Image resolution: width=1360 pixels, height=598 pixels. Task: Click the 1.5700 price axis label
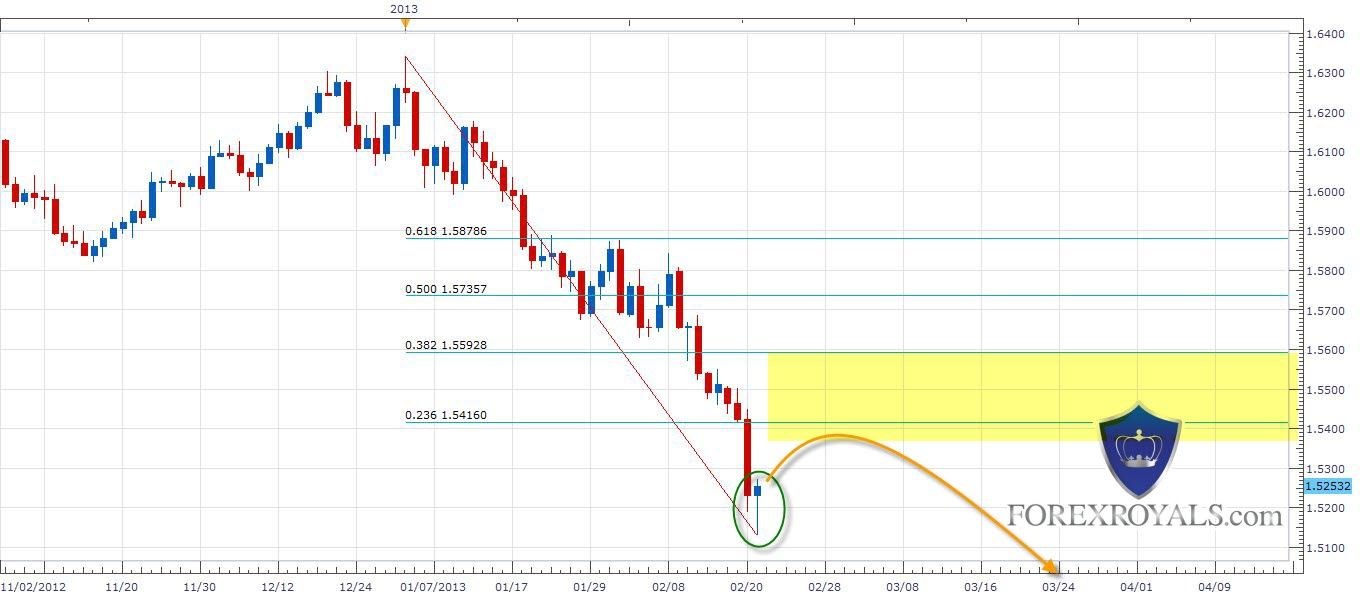coord(1326,311)
